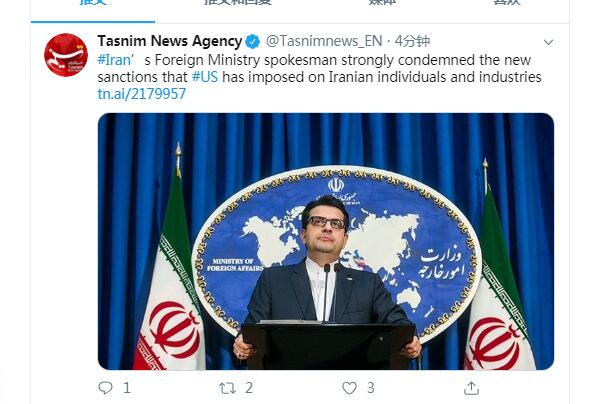Screen dimensions: 589x404
Task: Switch to the third profile tab
Action: click(x=382, y=2)
